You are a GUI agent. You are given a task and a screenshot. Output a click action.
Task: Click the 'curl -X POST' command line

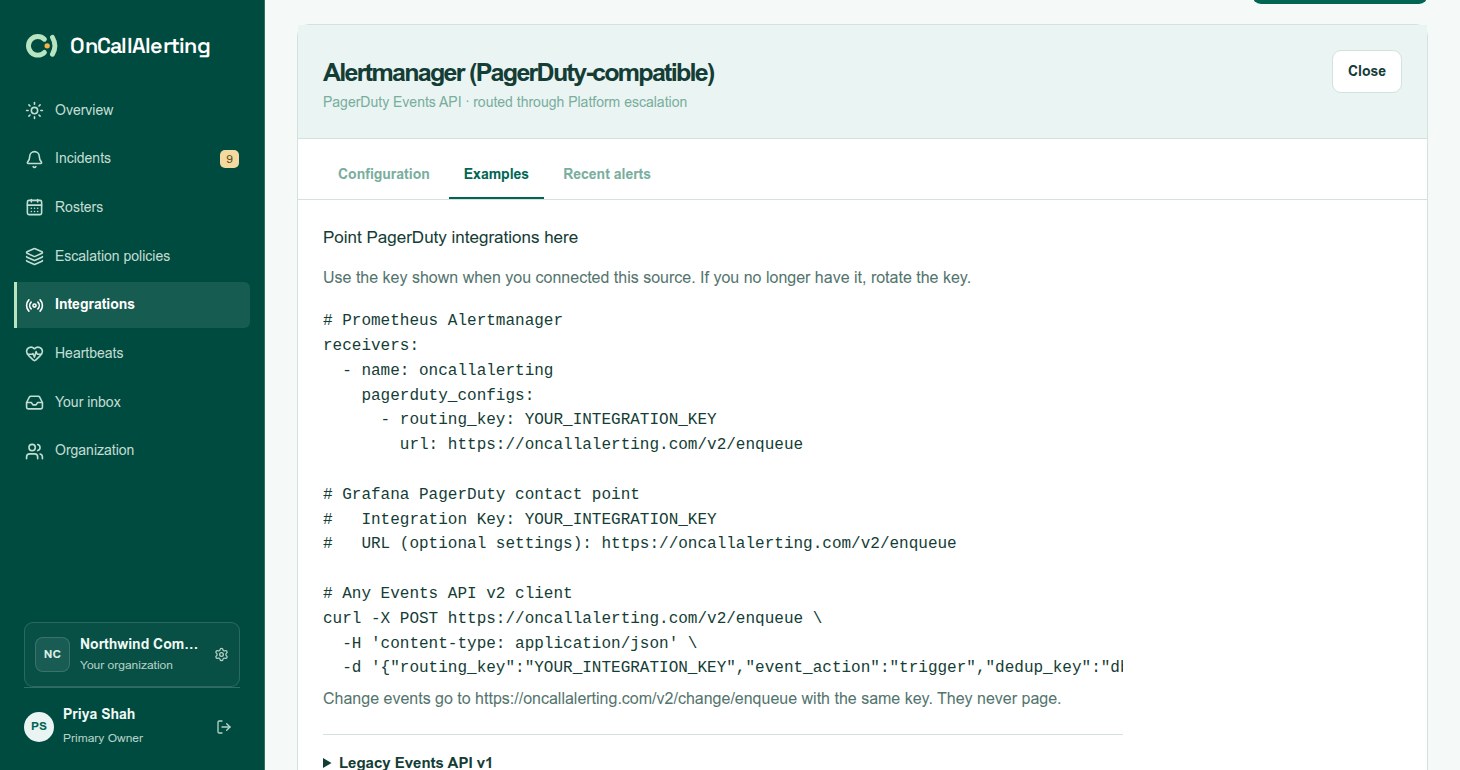point(572,618)
